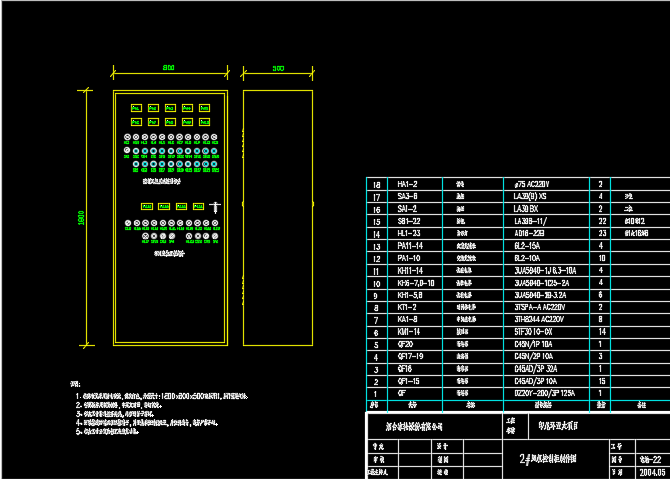
Task: Select the 300 depth dimension label
Action: 277,66
